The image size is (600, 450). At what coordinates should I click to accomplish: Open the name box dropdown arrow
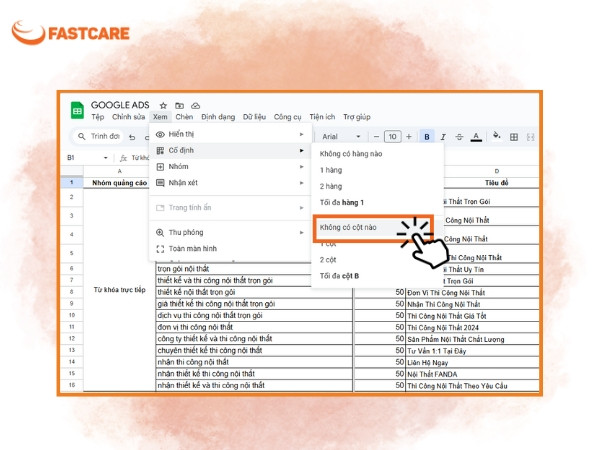[106, 158]
